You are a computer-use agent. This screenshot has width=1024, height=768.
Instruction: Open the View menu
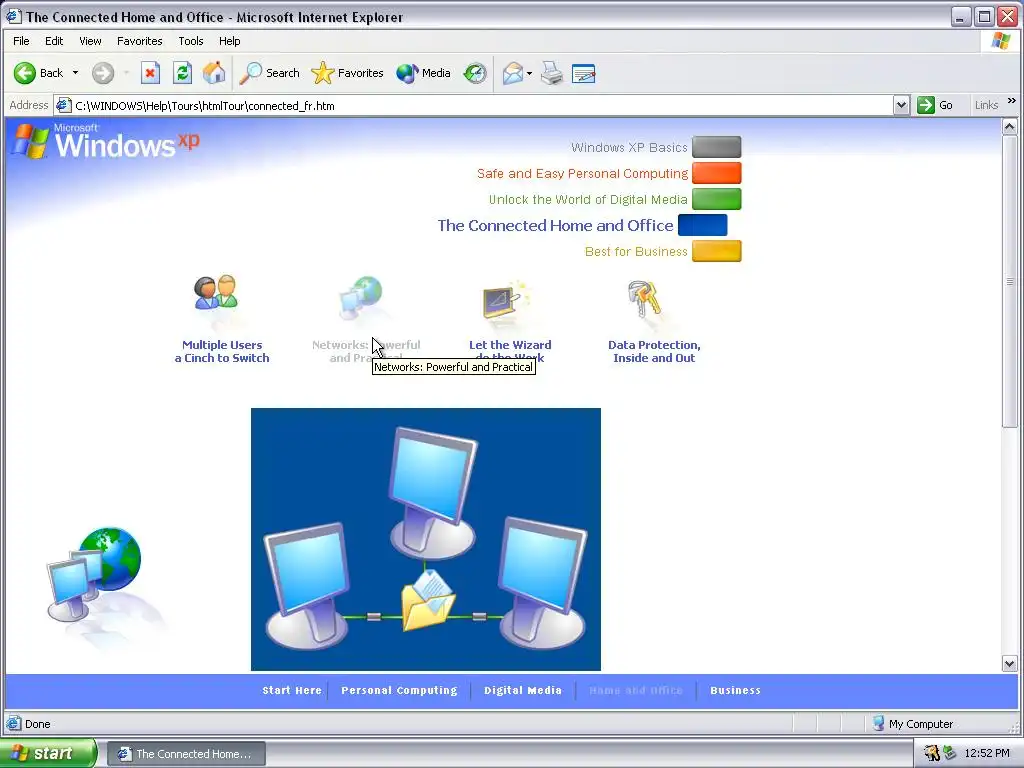tap(90, 40)
